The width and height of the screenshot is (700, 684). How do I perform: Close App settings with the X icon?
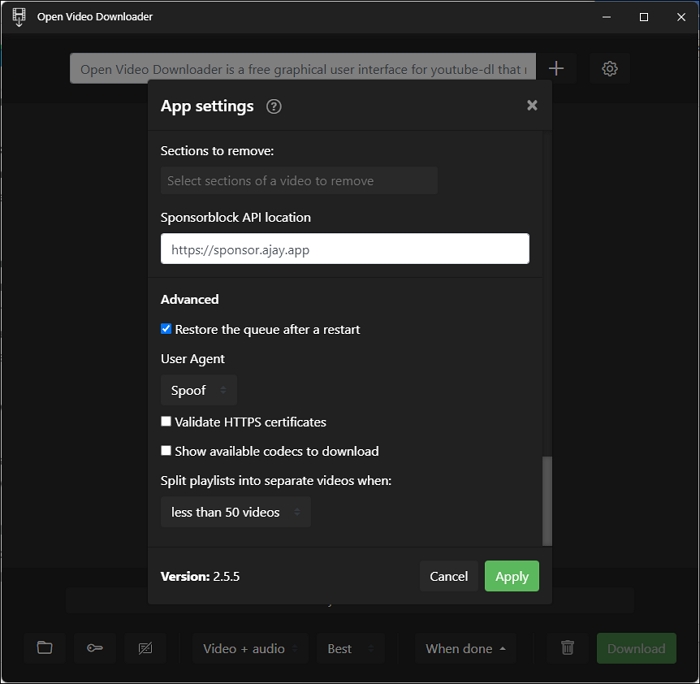[532, 105]
